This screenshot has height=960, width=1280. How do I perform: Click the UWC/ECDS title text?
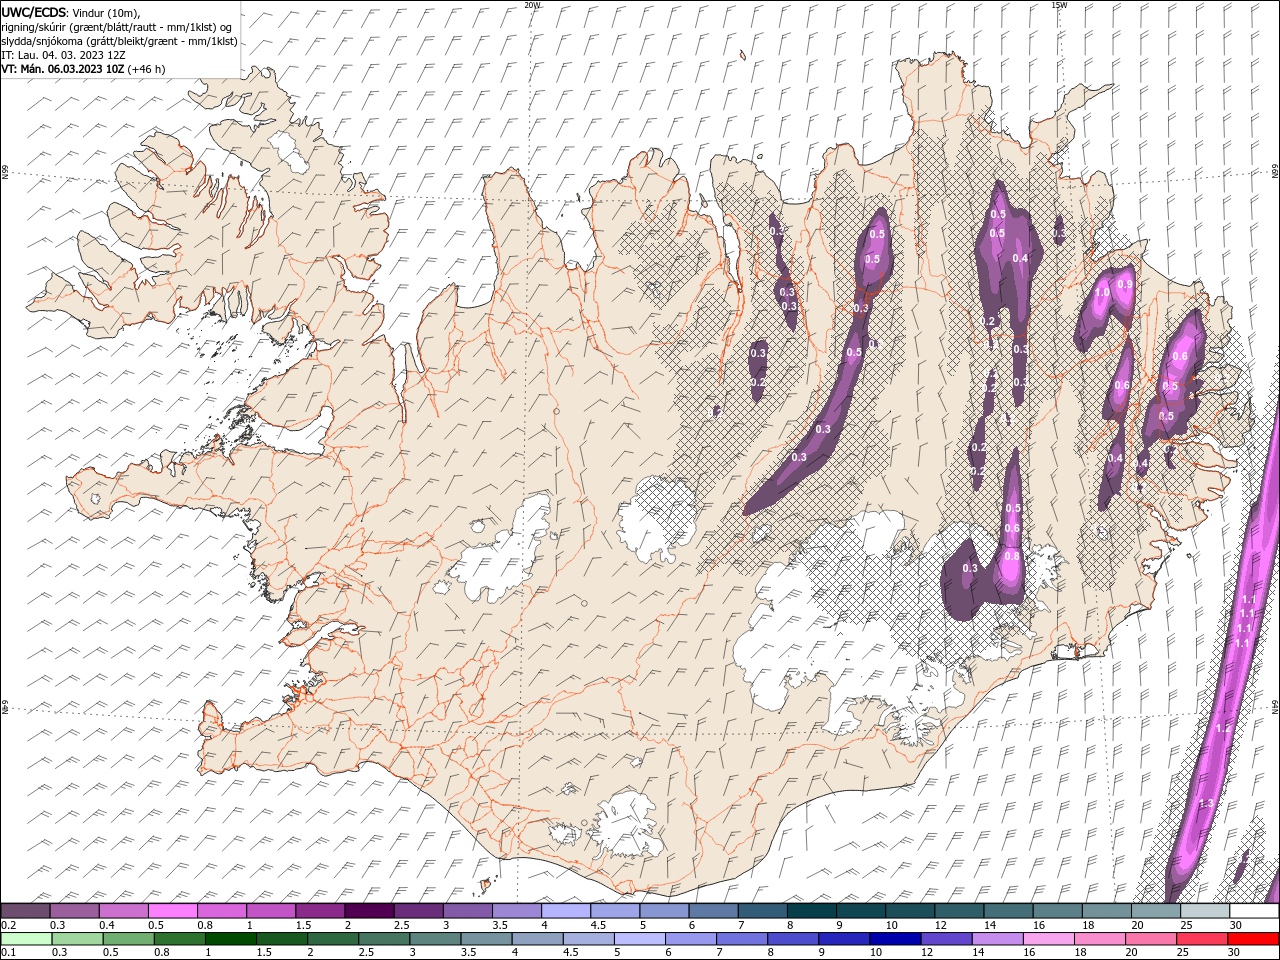[x=34, y=11]
